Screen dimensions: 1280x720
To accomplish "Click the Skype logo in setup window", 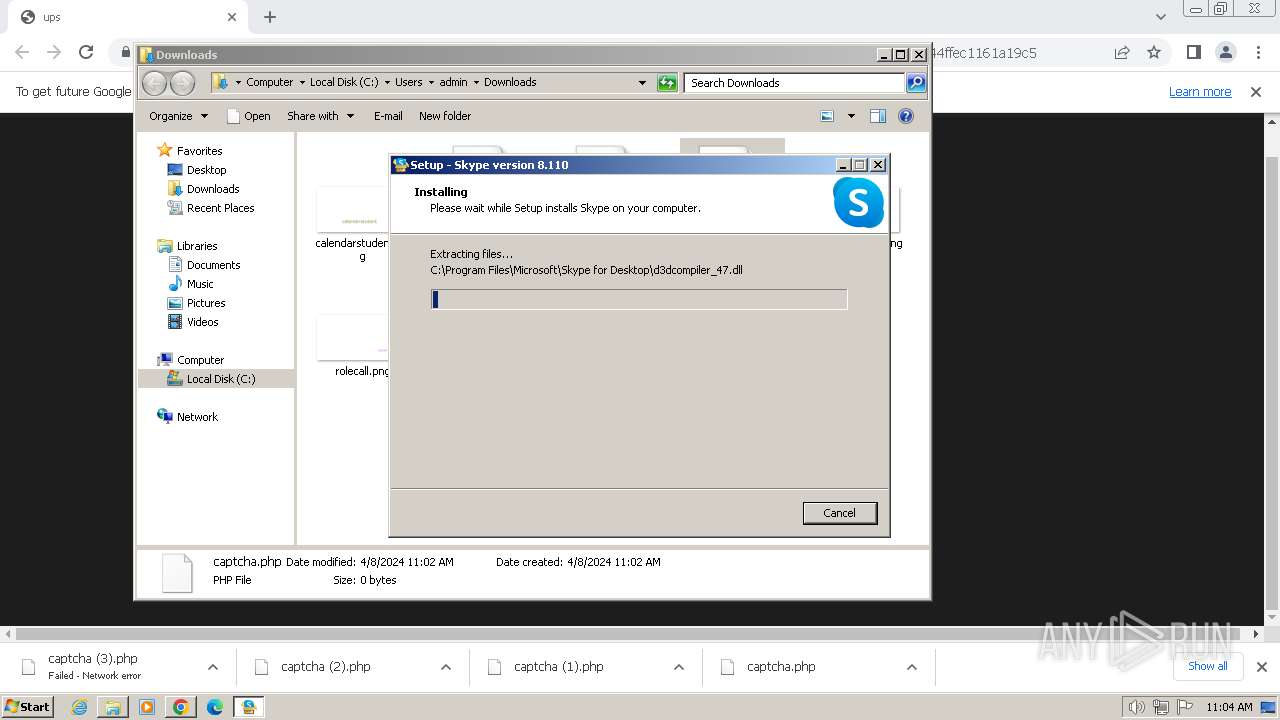I will (x=858, y=202).
